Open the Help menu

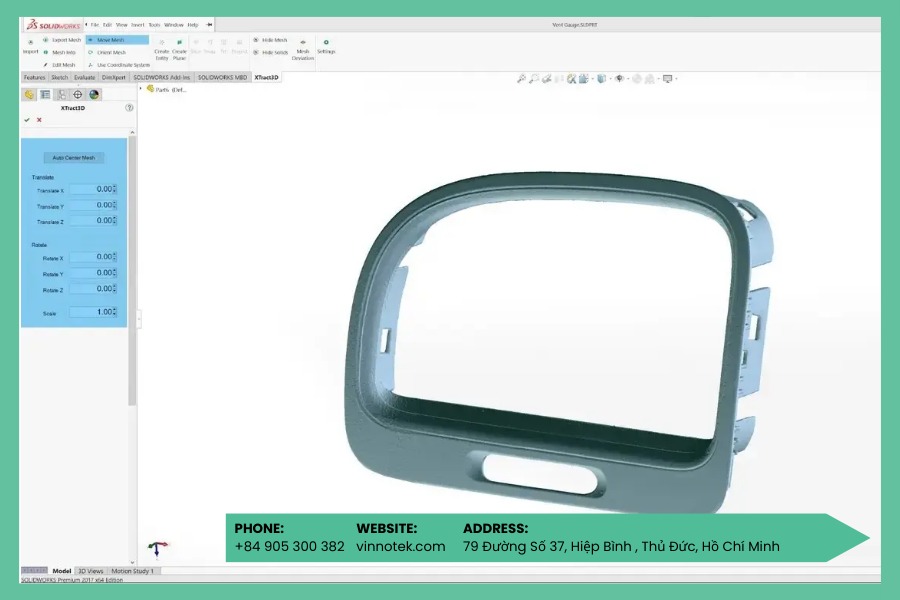[193, 25]
